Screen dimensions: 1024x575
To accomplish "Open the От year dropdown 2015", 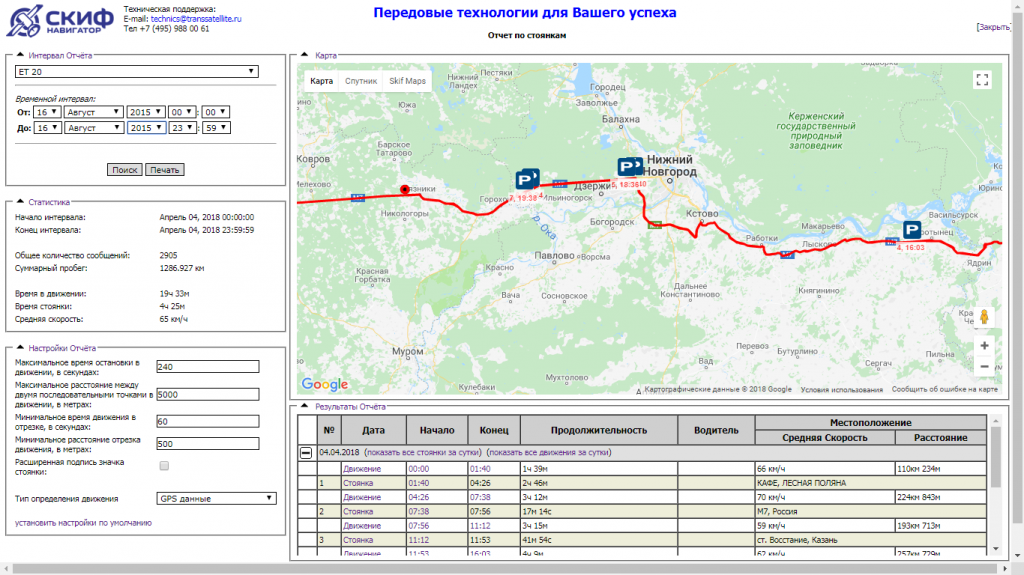I will 146,112.
